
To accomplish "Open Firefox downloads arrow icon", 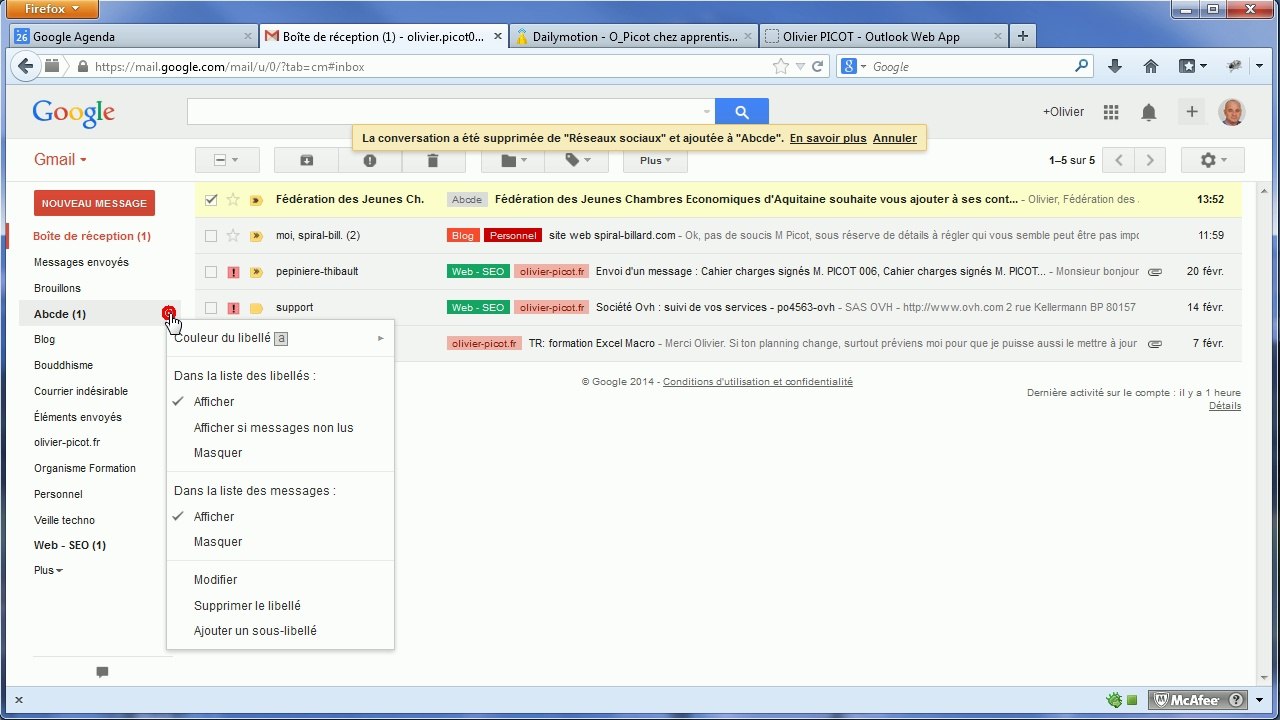I will point(1115,66).
